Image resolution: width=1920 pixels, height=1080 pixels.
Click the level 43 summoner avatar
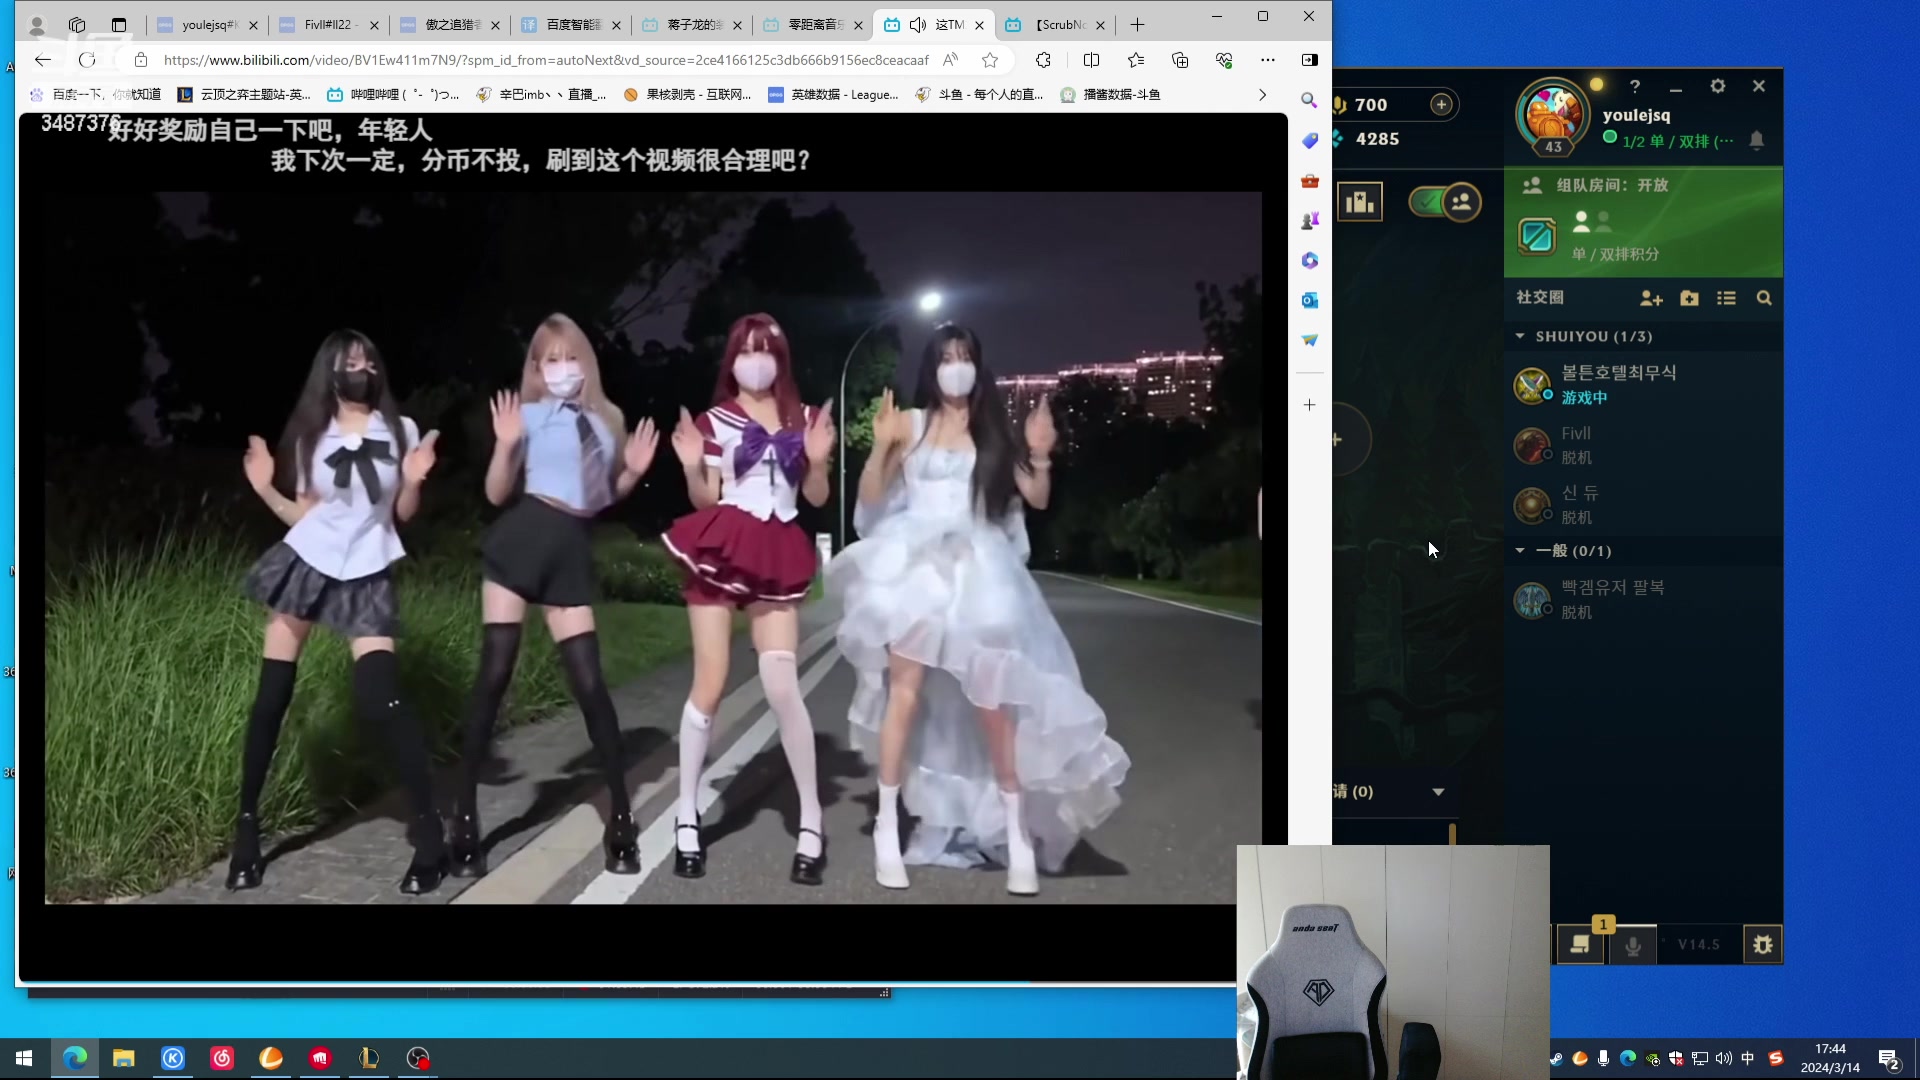pyautogui.click(x=1552, y=115)
